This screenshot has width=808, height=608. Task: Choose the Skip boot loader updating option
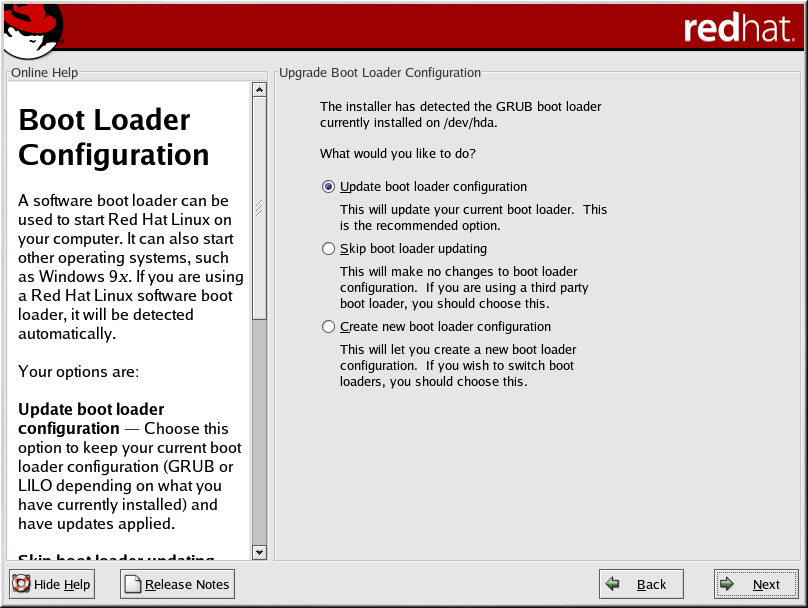click(x=329, y=249)
